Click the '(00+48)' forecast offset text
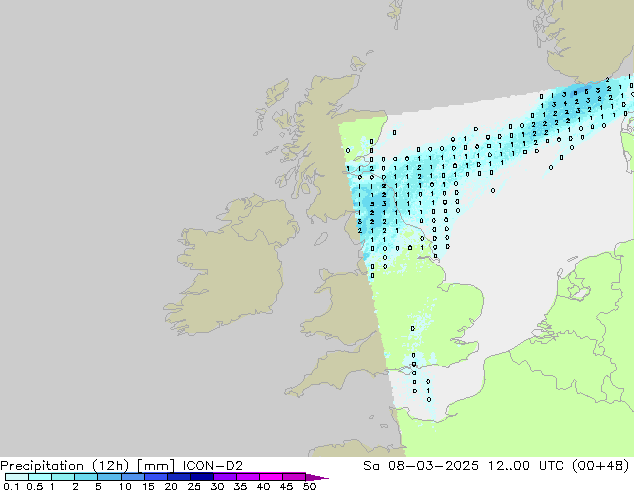The width and height of the screenshot is (634, 490). click(601, 466)
